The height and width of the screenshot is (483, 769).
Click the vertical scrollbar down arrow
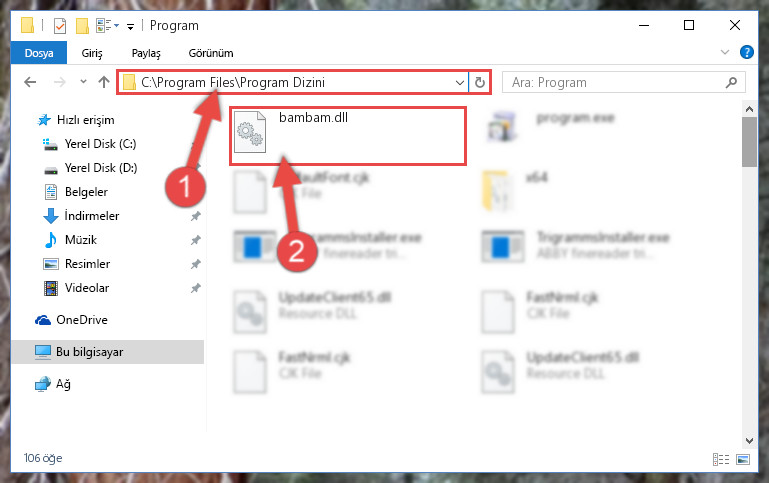pos(749,440)
